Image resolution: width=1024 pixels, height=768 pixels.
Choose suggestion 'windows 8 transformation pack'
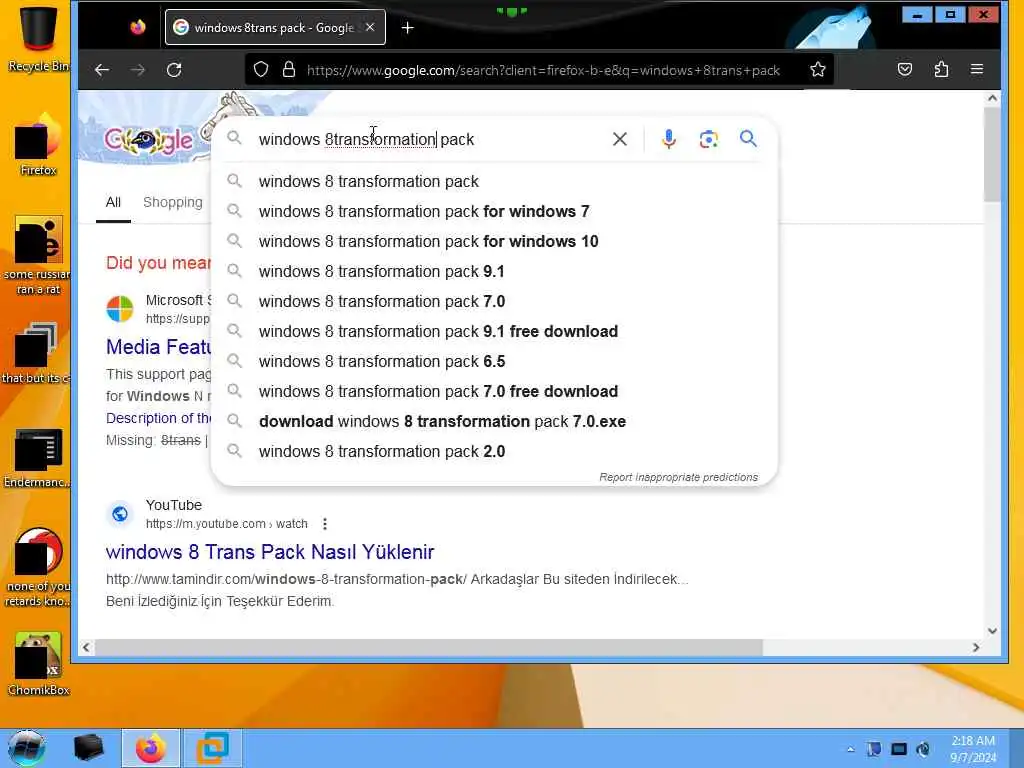494,181
